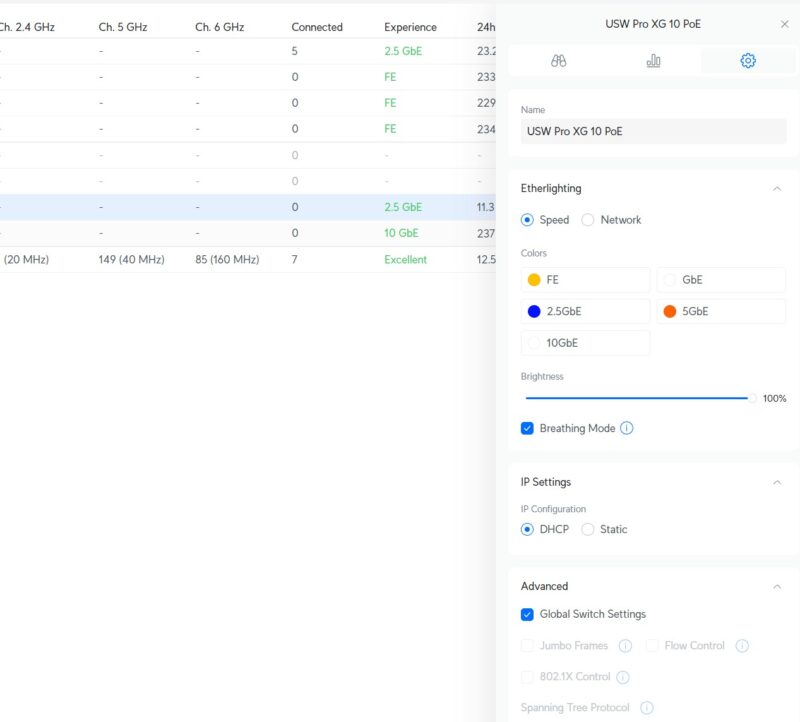Click the Flow Control info icon
Screen dimensions: 800x722
click(742, 646)
